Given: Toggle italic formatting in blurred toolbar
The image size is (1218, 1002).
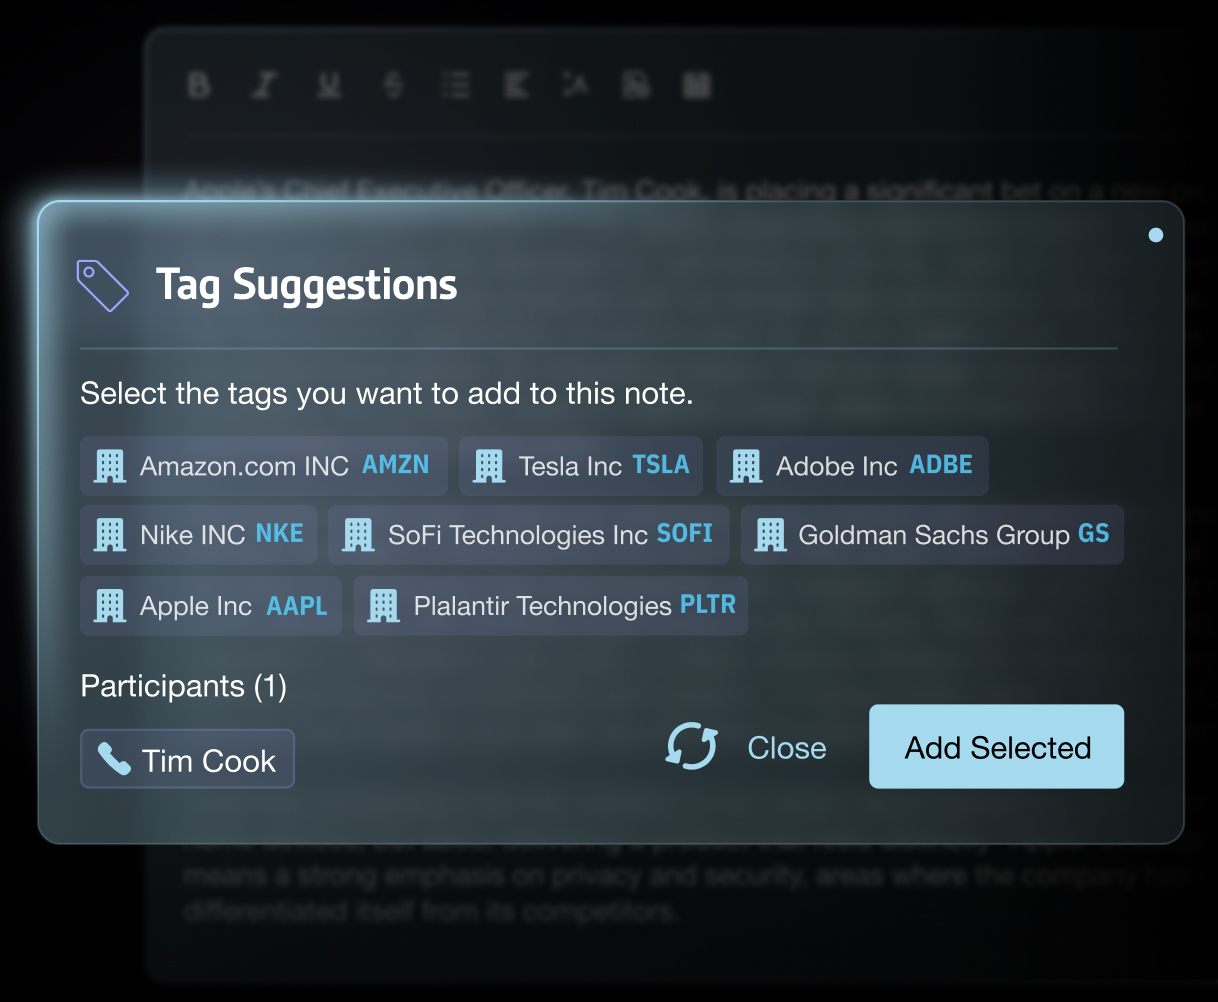Looking at the screenshot, I should point(263,85).
